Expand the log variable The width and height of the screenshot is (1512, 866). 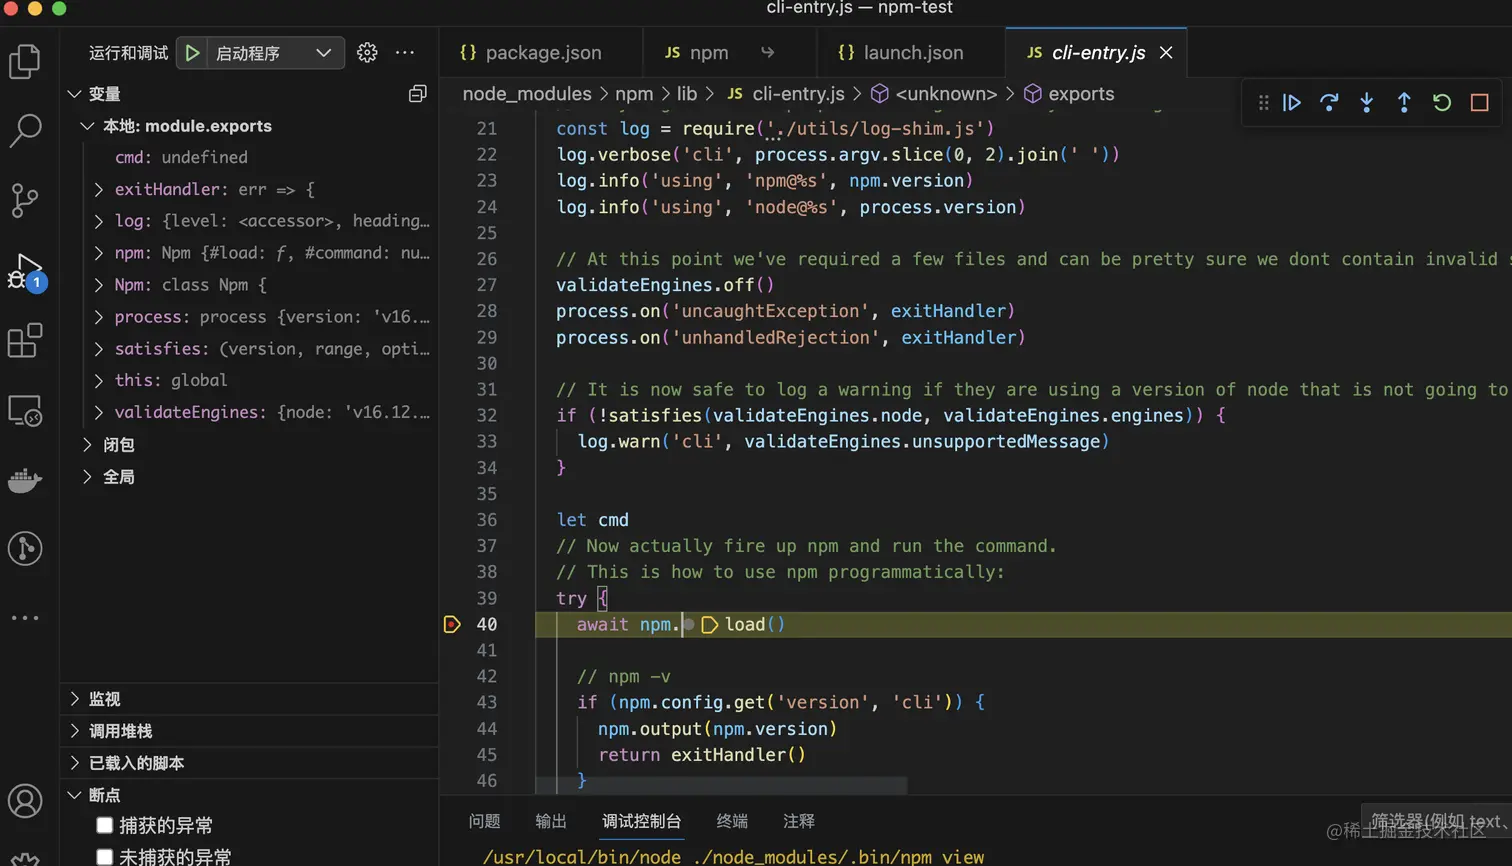(x=98, y=221)
